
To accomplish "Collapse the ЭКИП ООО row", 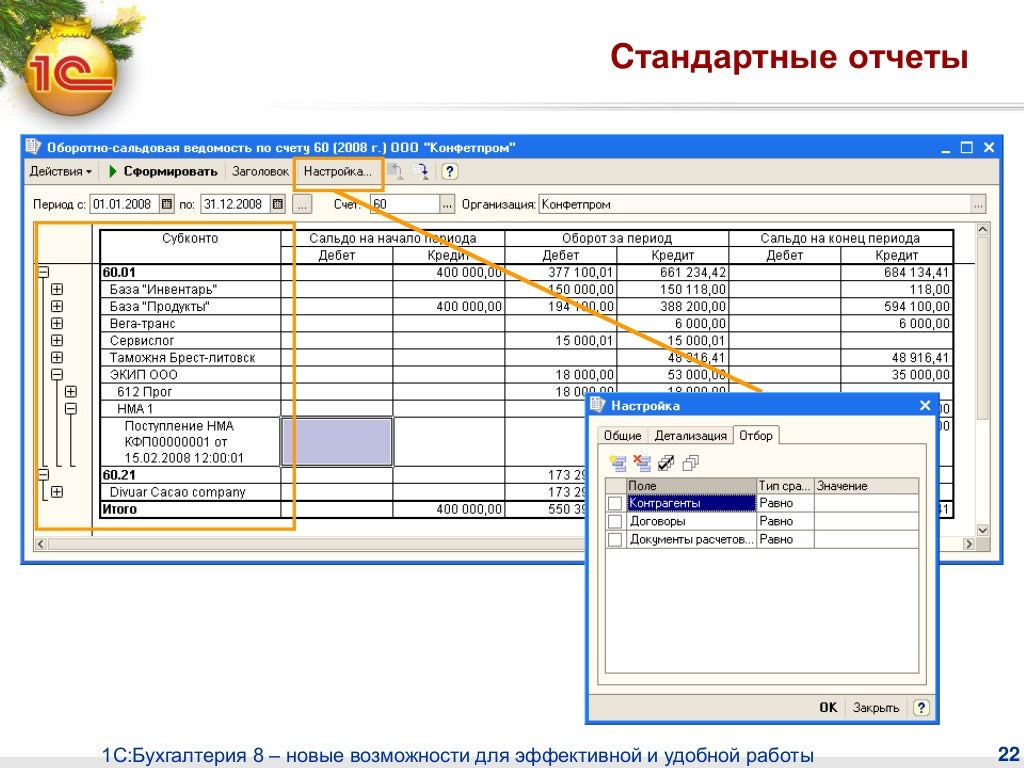I will click(x=57, y=375).
